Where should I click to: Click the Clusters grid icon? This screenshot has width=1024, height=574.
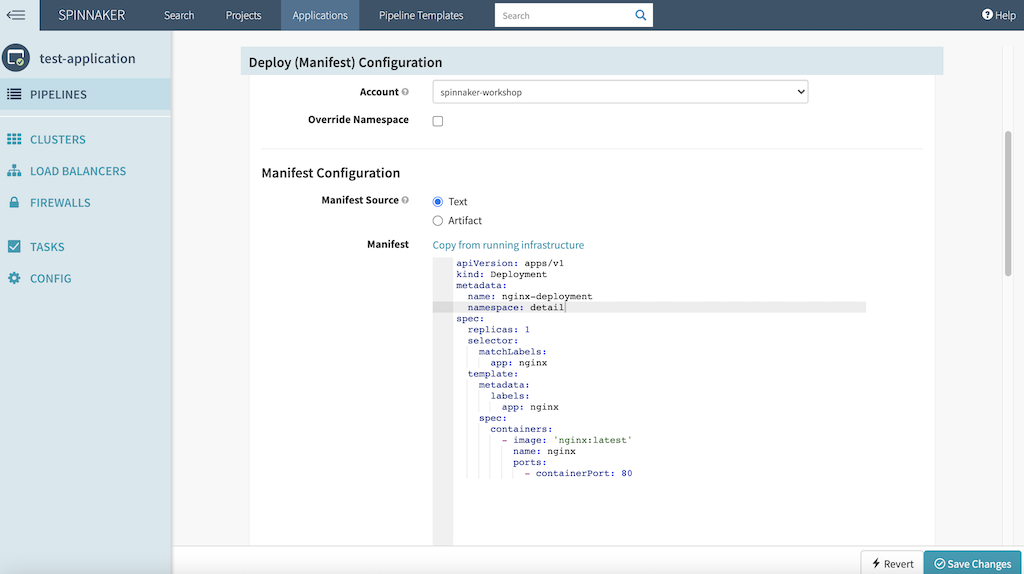(14, 139)
